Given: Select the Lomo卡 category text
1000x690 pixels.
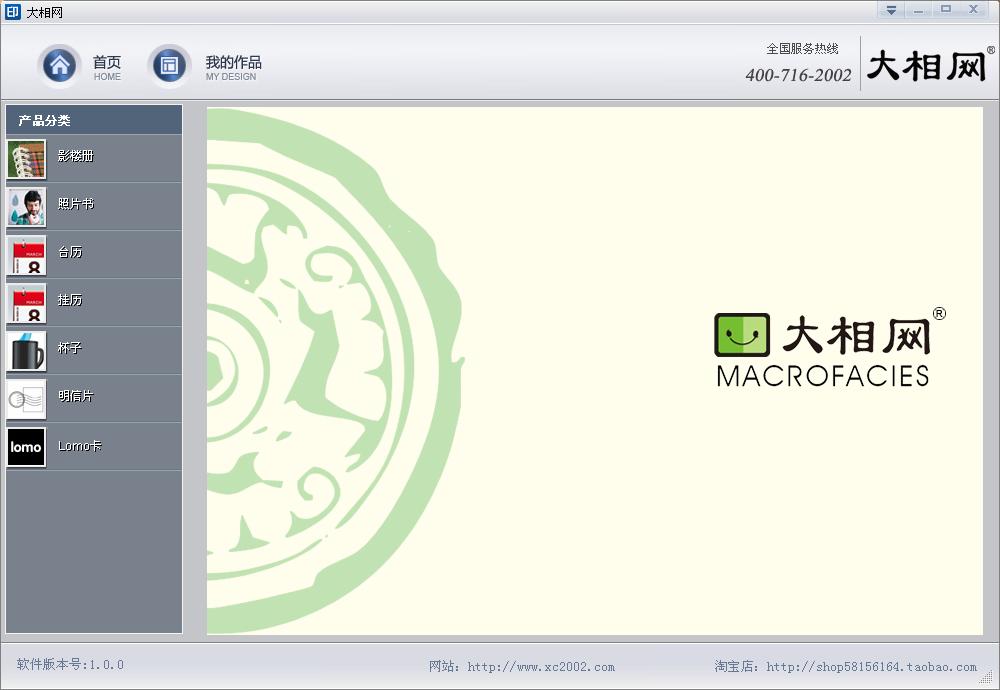Looking at the screenshot, I should pyautogui.click(x=79, y=446).
